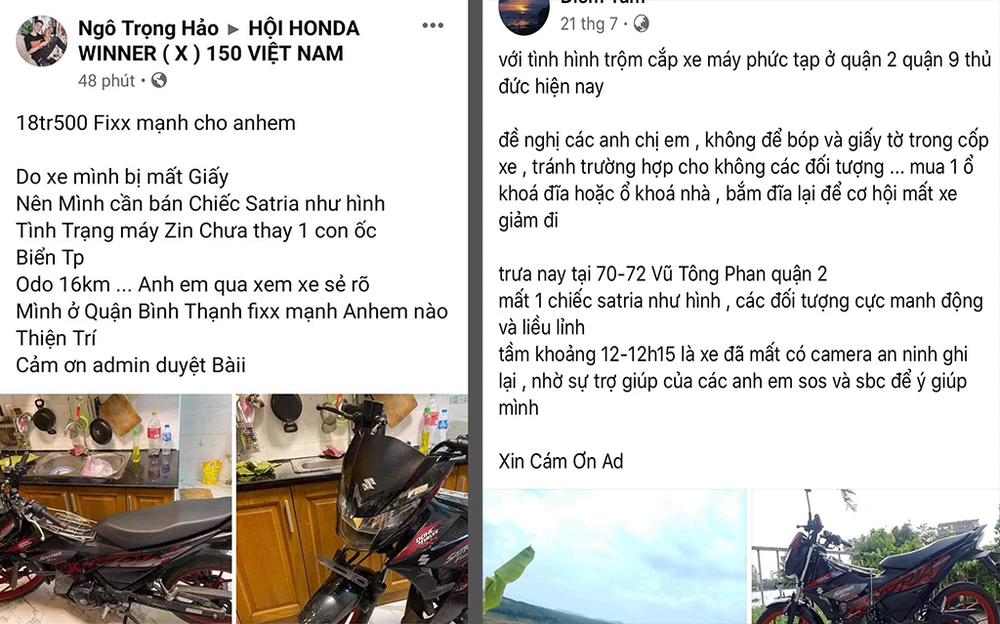The width and height of the screenshot is (1000, 624).
Task: Click the 18tr500 Fixx mạnh cho anhem line
Action: pyautogui.click(x=156, y=123)
